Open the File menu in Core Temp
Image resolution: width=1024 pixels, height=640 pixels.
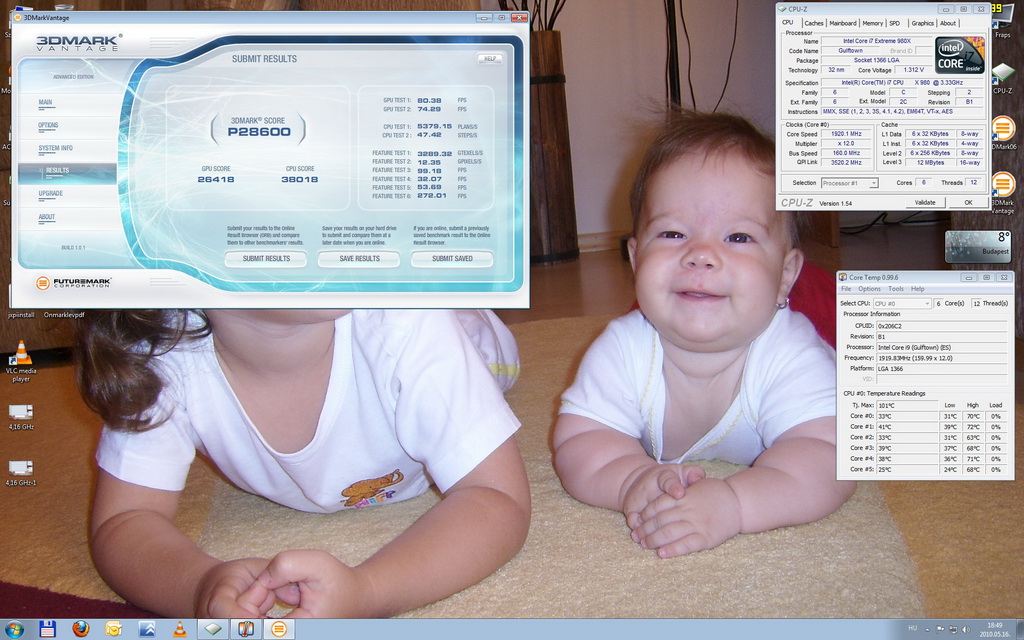tap(846, 289)
